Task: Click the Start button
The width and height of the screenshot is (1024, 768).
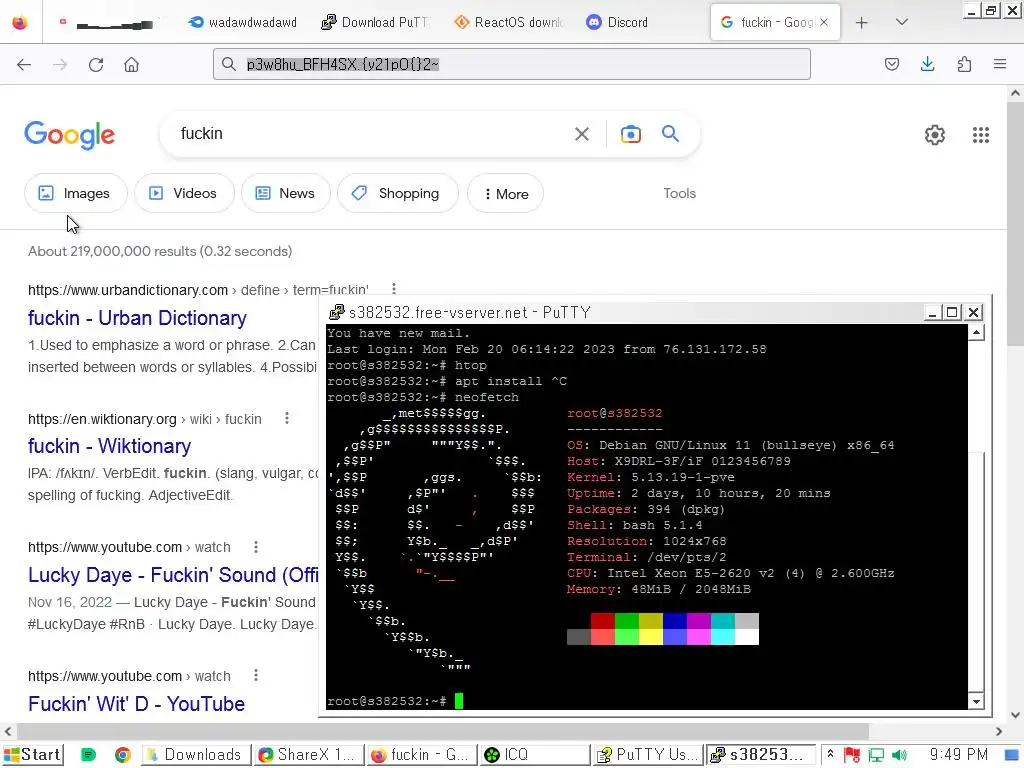Action: click(x=33, y=755)
